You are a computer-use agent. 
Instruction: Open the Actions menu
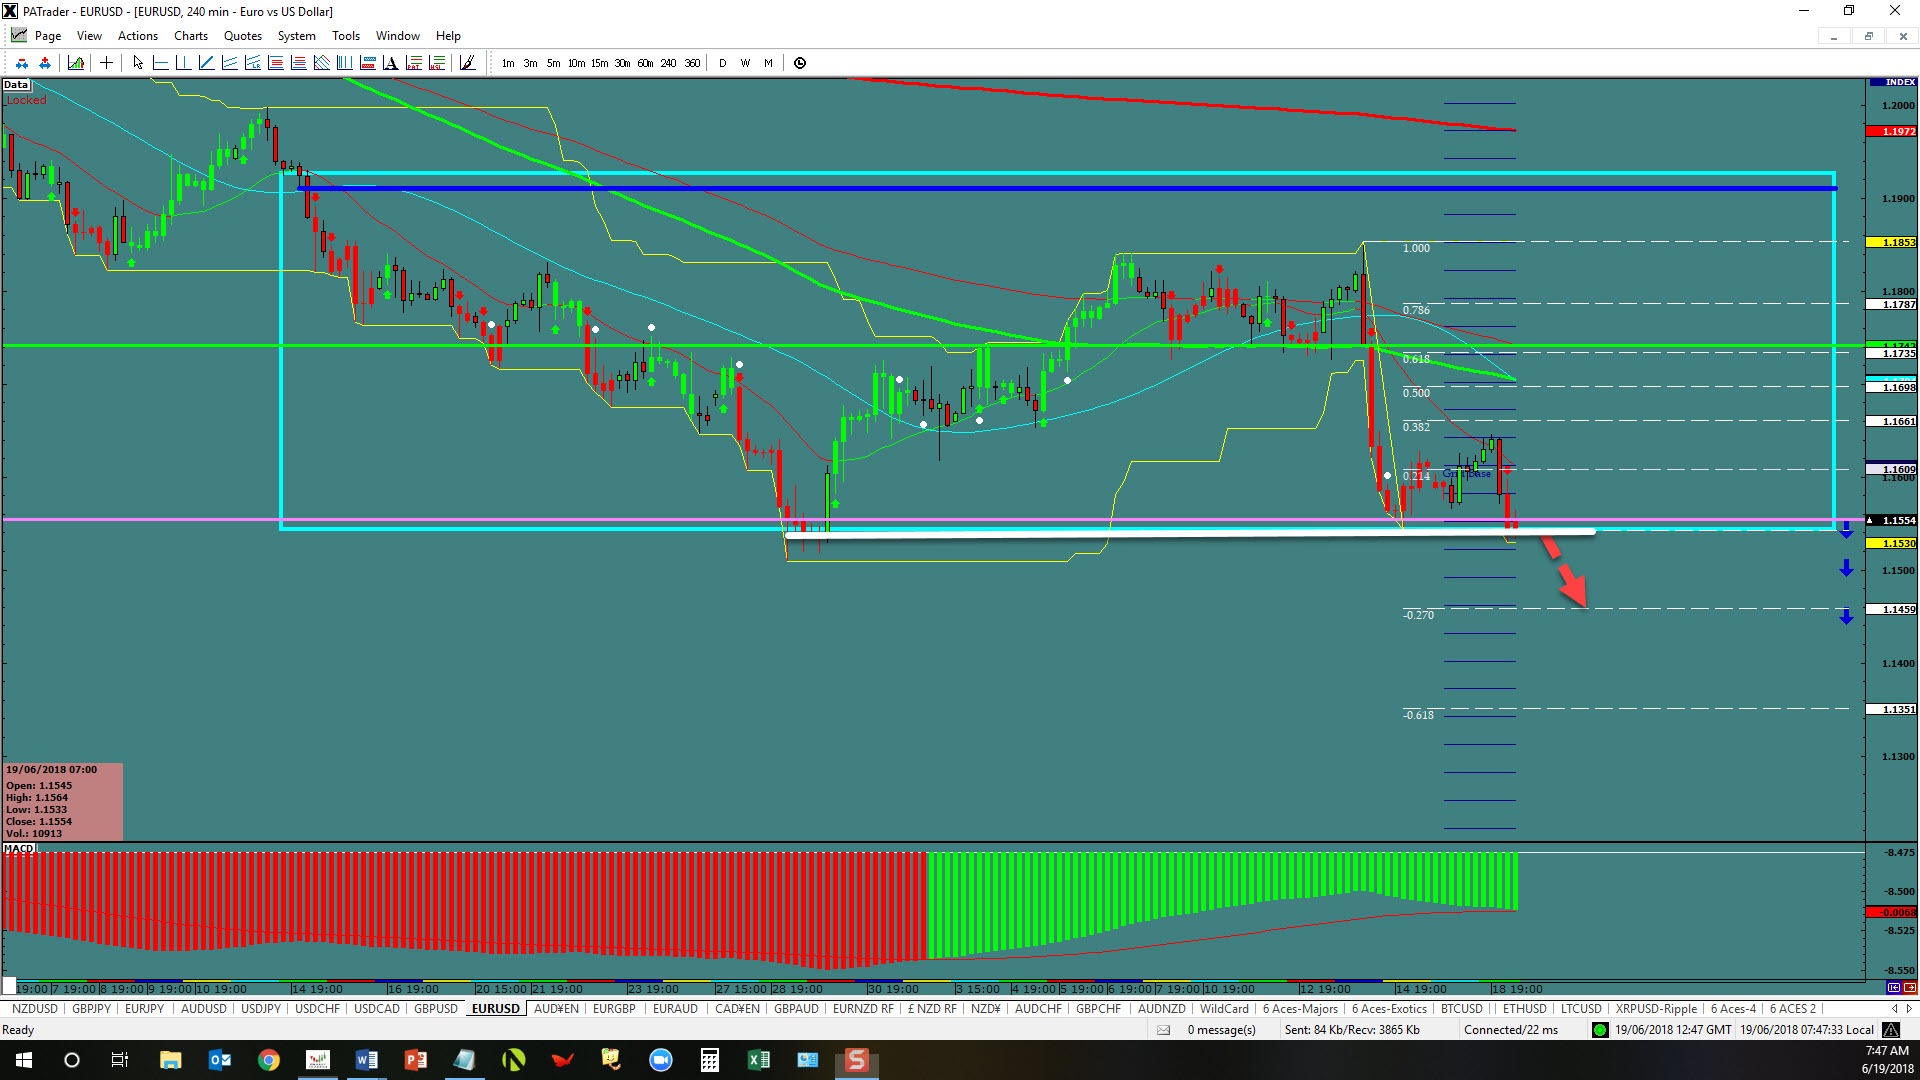click(138, 36)
